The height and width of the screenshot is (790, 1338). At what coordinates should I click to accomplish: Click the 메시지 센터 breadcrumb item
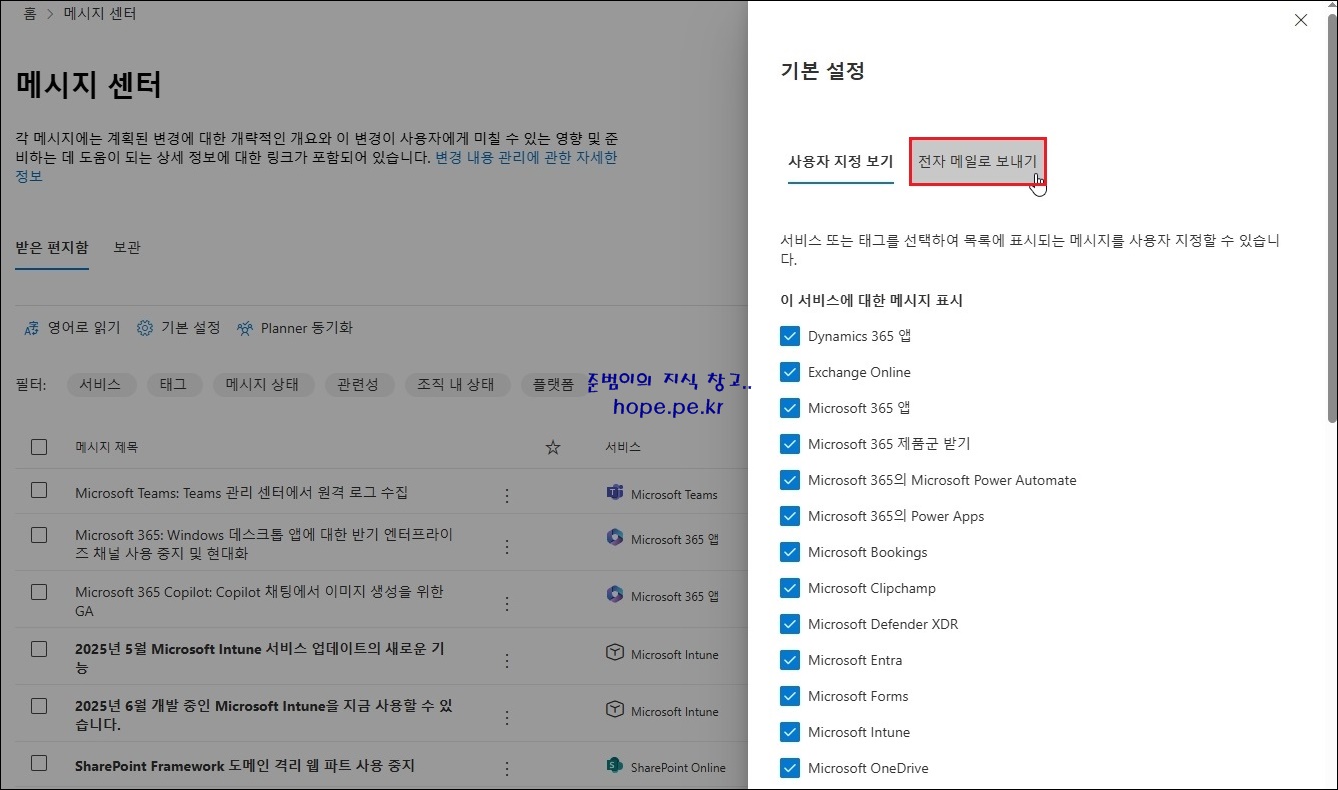point(100,14)
